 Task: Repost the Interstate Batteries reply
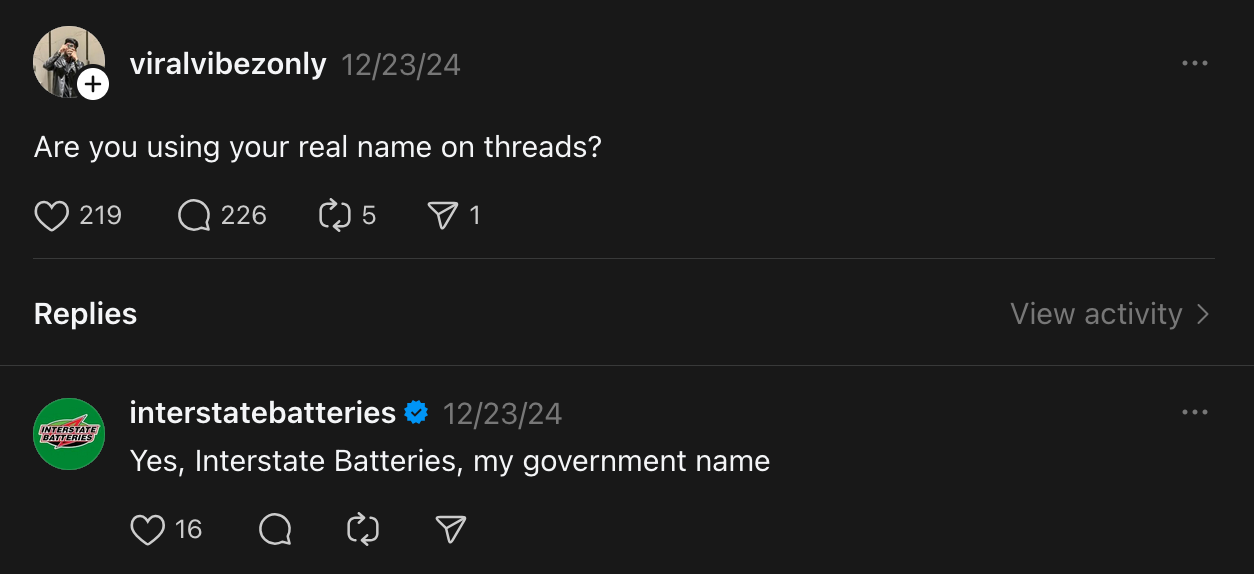(x=363, y=529)
